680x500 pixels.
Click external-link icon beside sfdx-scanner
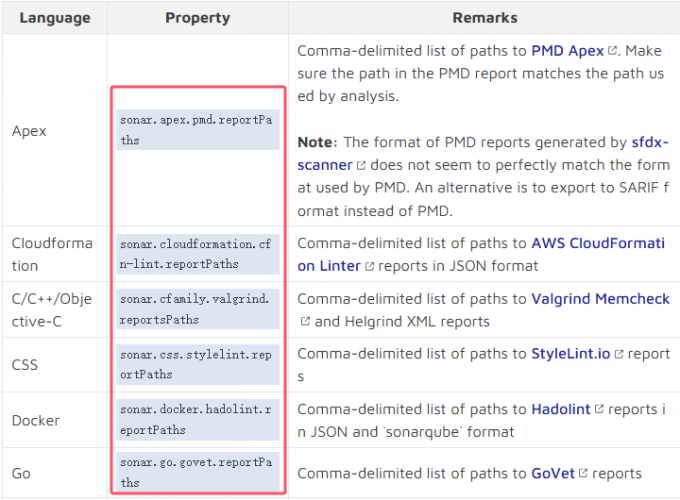point(360,165)
